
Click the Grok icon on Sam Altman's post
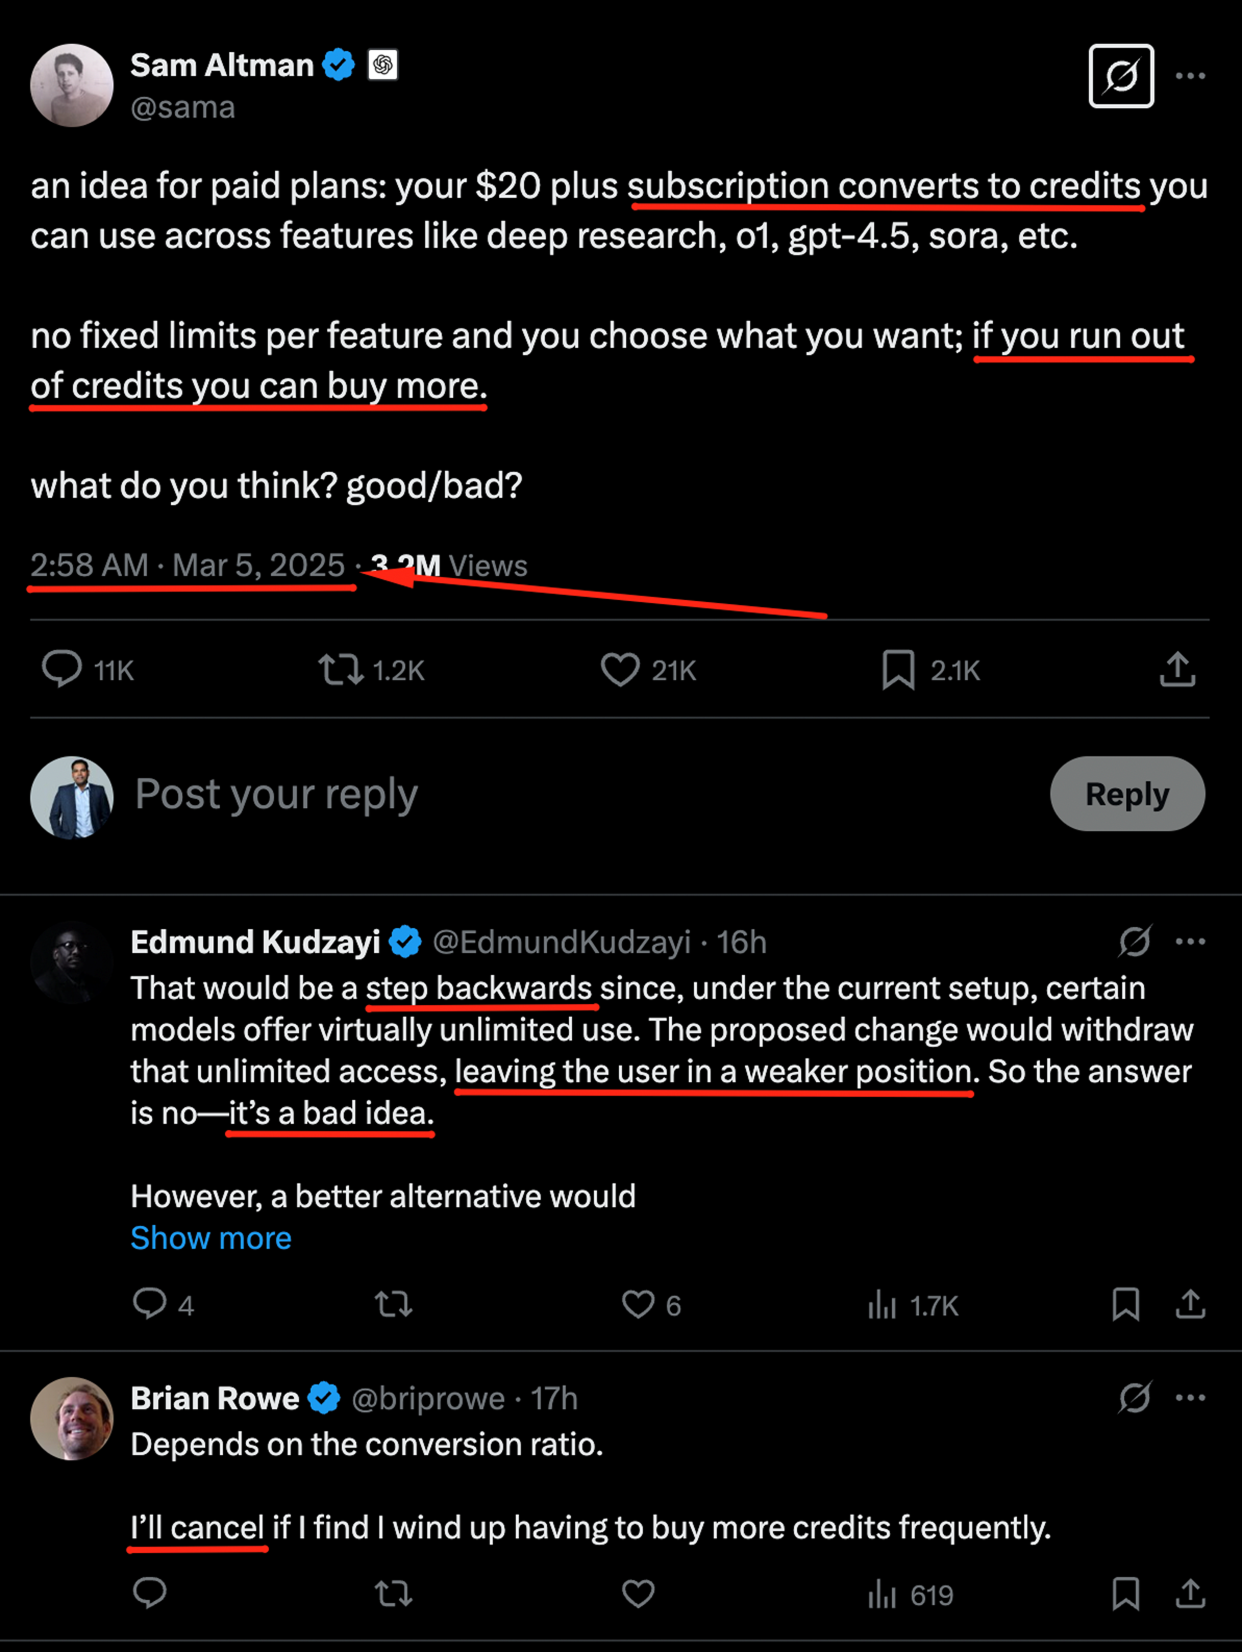[1121, 76]
